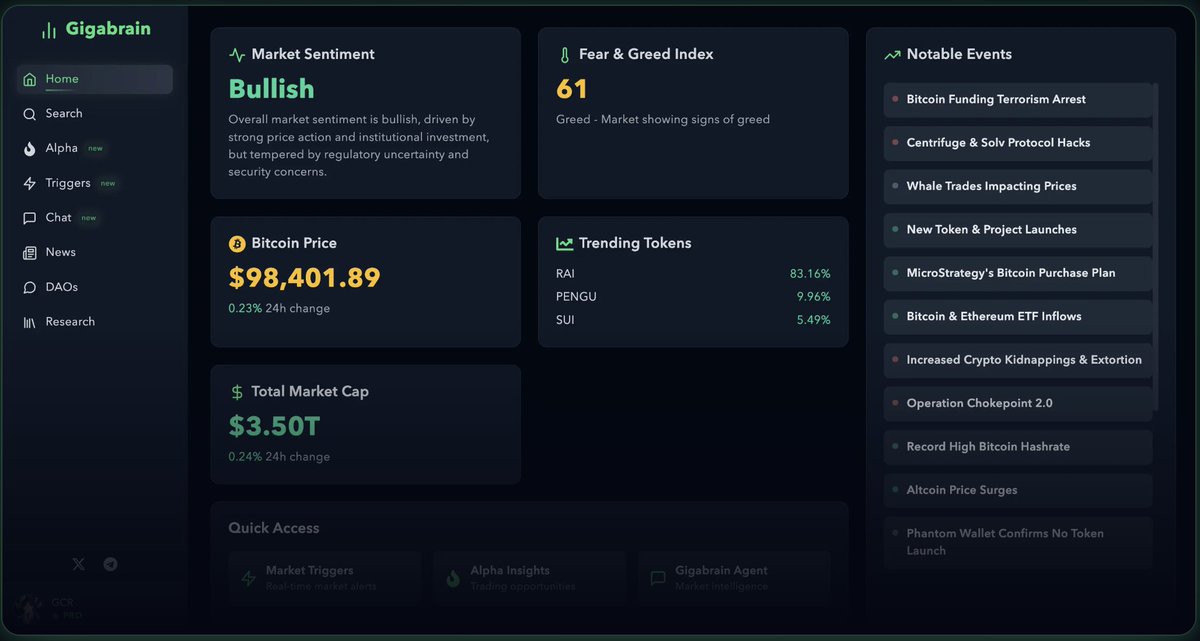Click the $3.50T market cap value
The height and width of the screenshot is (641, 1200).
(x=274, y=427)
